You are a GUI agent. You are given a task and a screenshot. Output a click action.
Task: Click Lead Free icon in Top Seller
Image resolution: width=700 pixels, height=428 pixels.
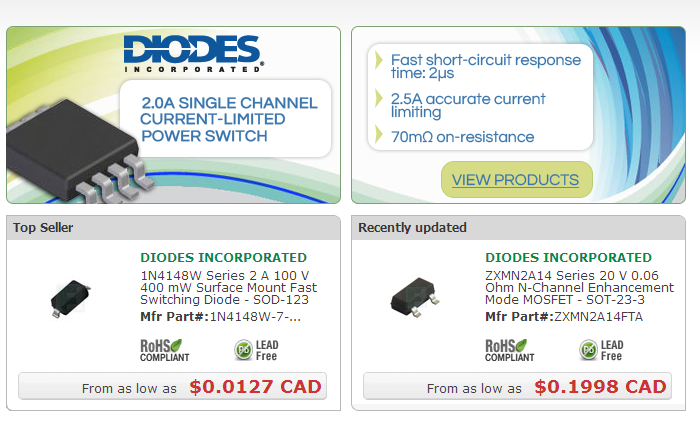[256, 350]
